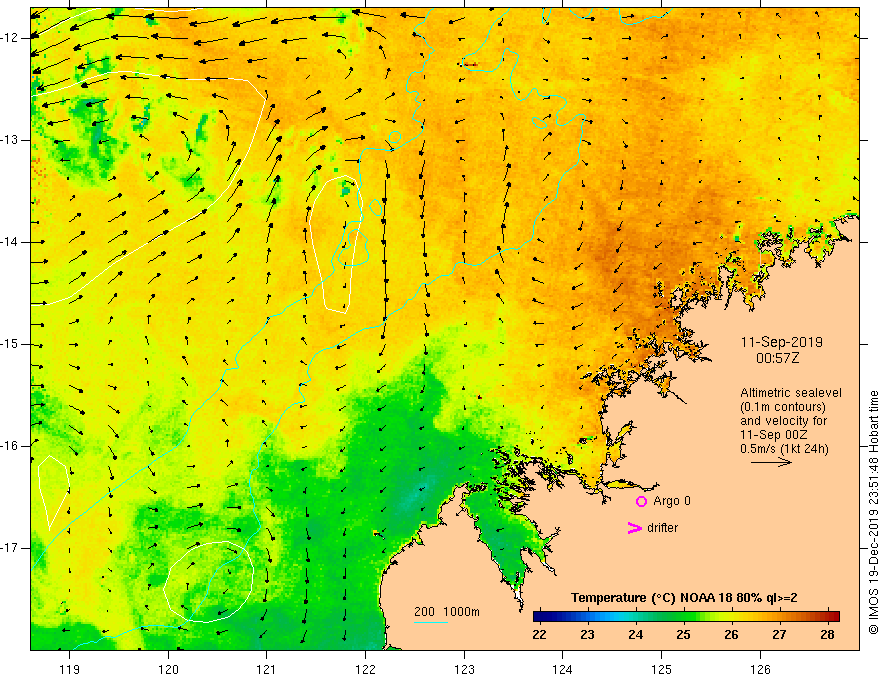Click the 121 longitude axis label
The image size is (880, 680).
pos(267,669)
